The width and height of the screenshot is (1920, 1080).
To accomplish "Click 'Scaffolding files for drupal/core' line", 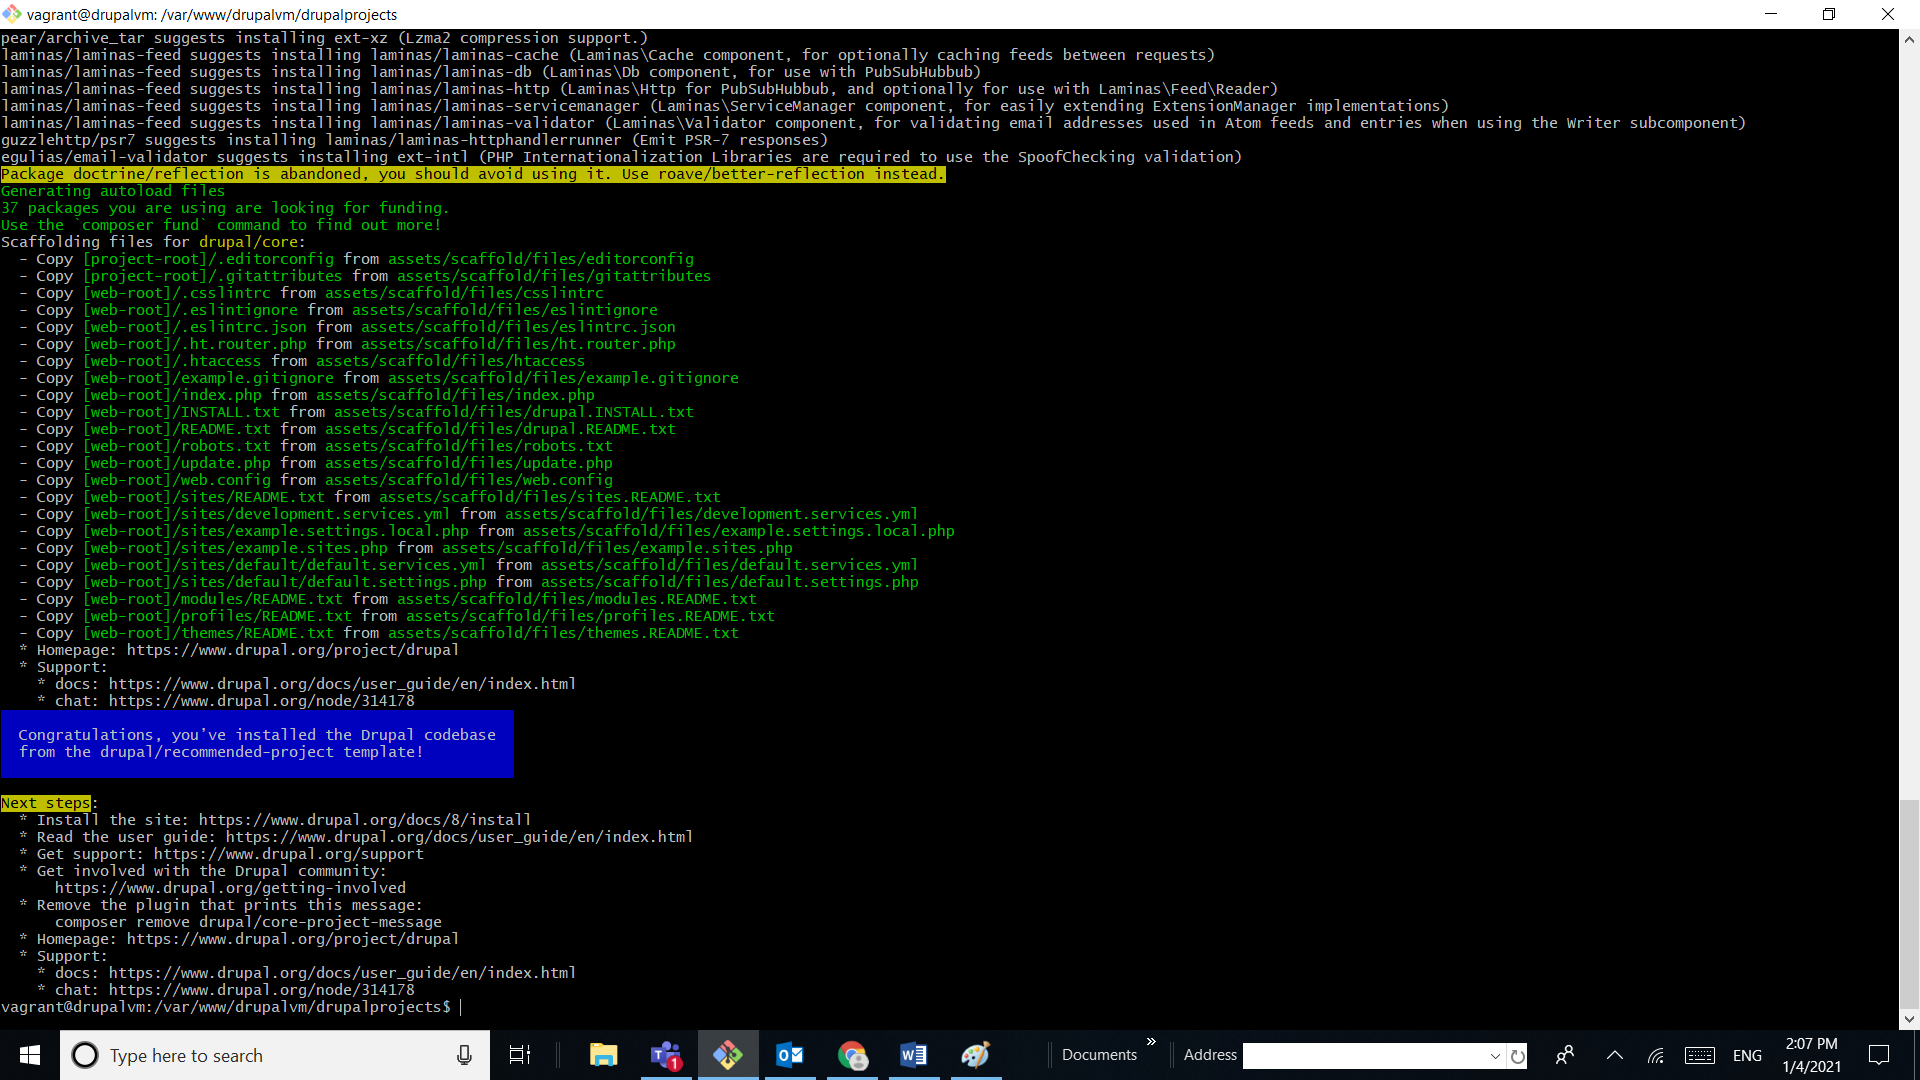I will pos(153,242).
